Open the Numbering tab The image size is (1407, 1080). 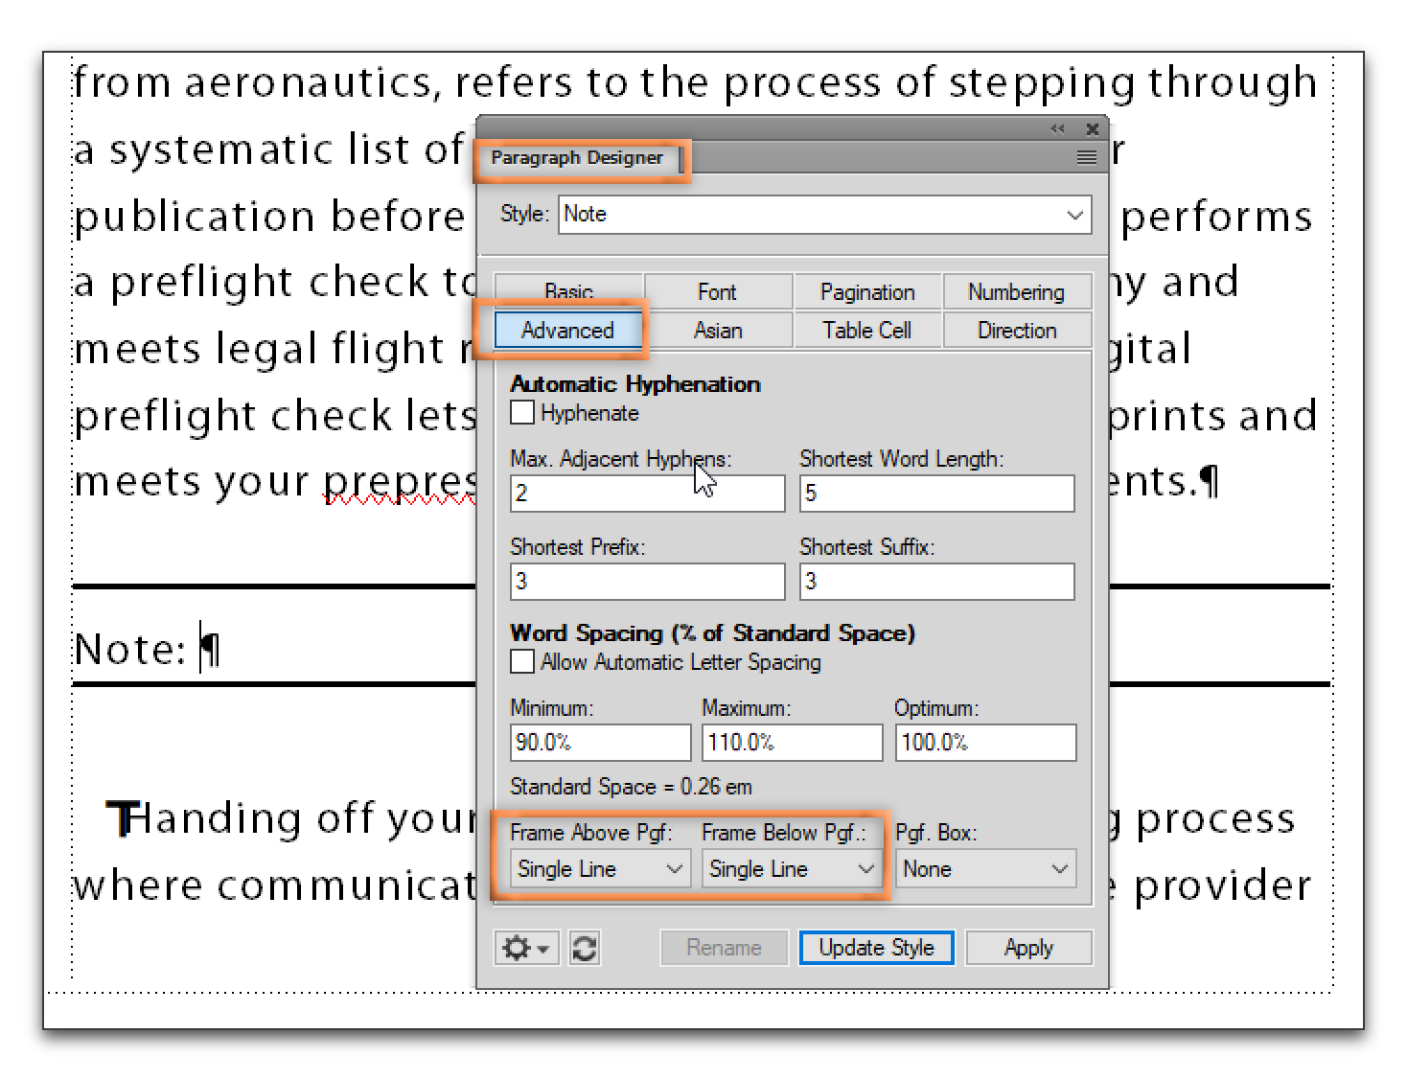[1016, 291]
